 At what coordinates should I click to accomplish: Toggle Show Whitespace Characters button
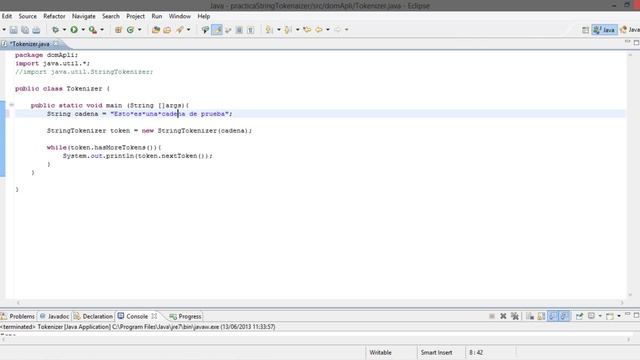click(x=251, y=30)
